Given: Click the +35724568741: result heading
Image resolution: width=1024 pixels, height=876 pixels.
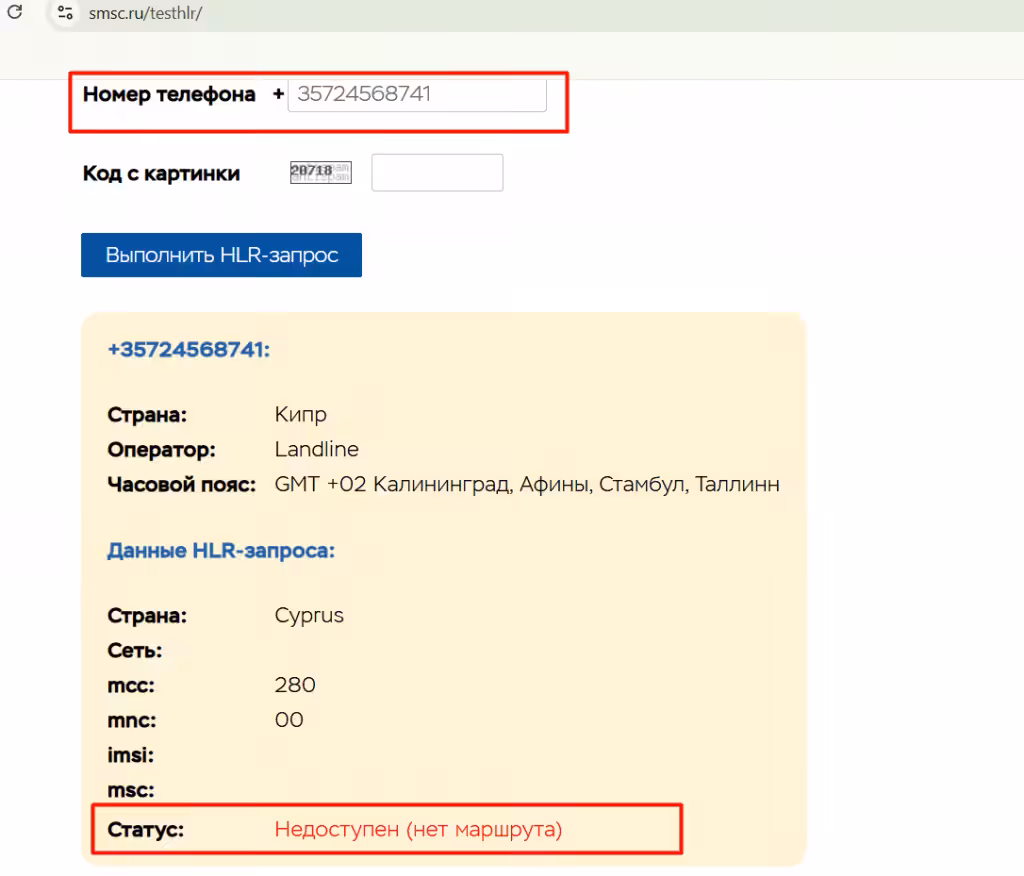Looking at the screenshot, I should click(x=188, y=349).
